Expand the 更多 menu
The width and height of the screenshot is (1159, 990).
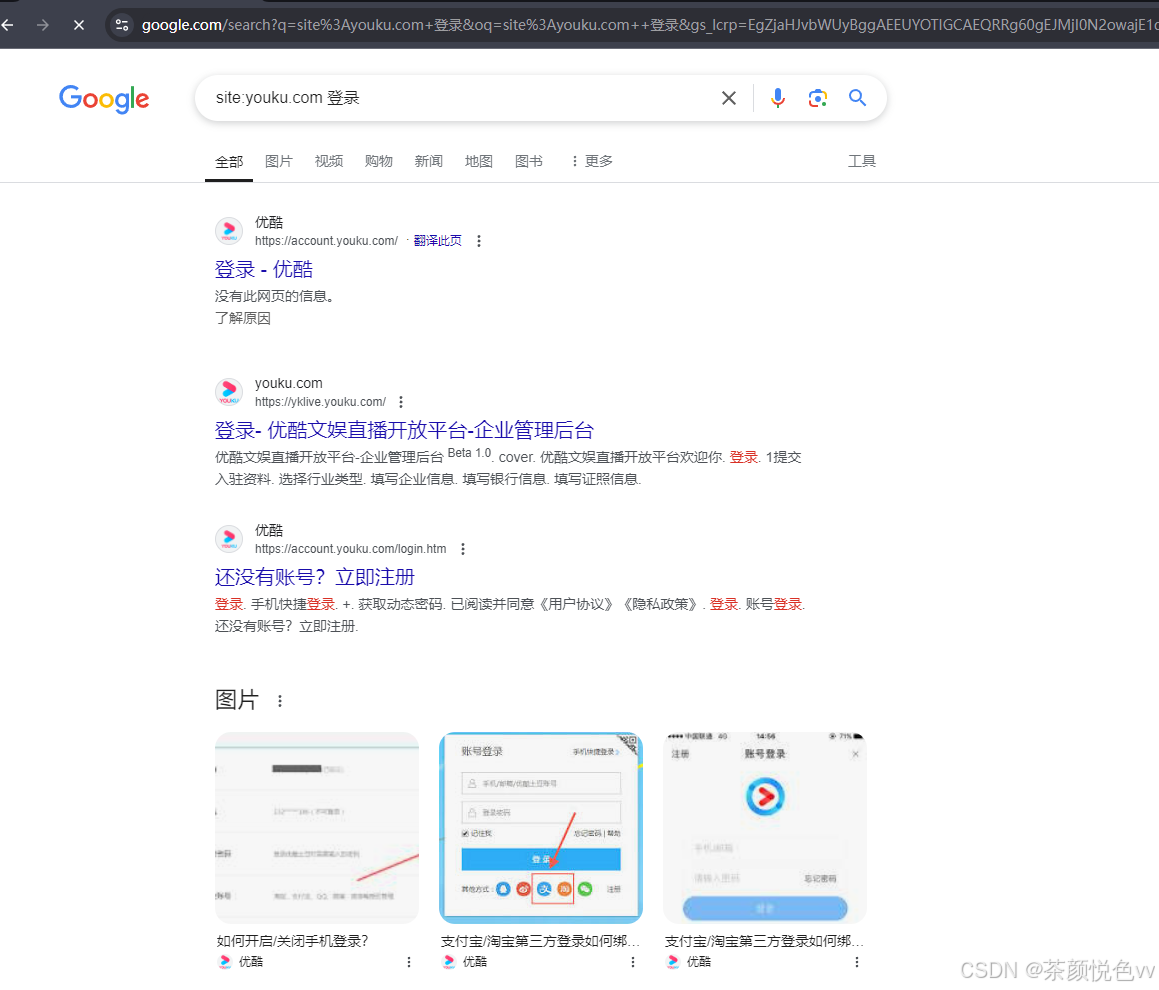click(591, 161)
